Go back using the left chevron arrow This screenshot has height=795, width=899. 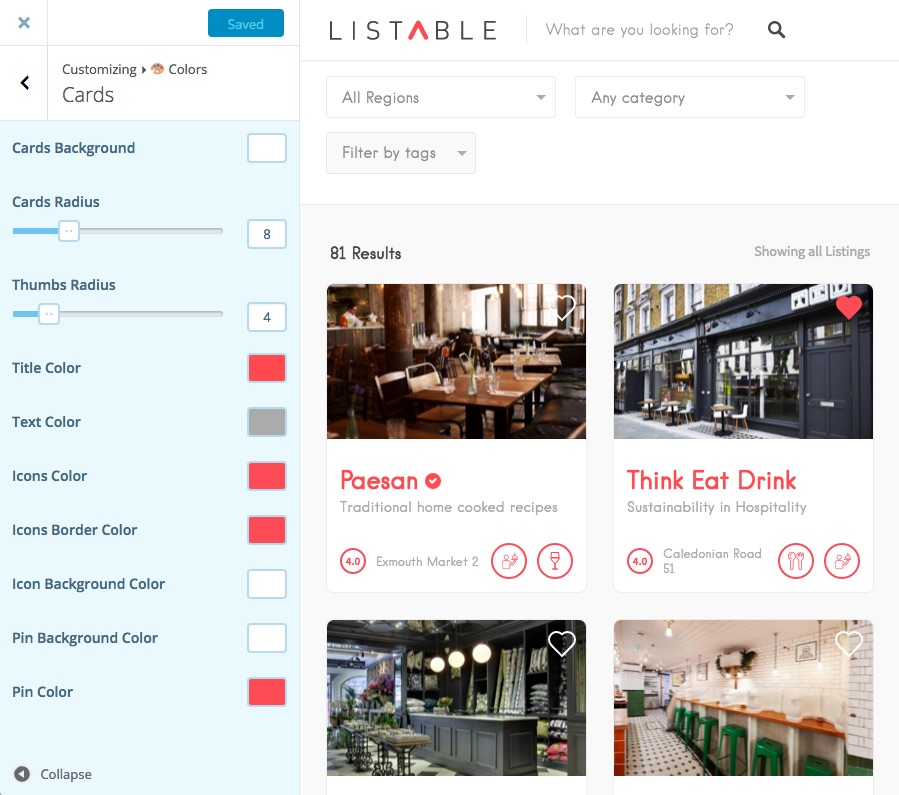coord(25,83)
